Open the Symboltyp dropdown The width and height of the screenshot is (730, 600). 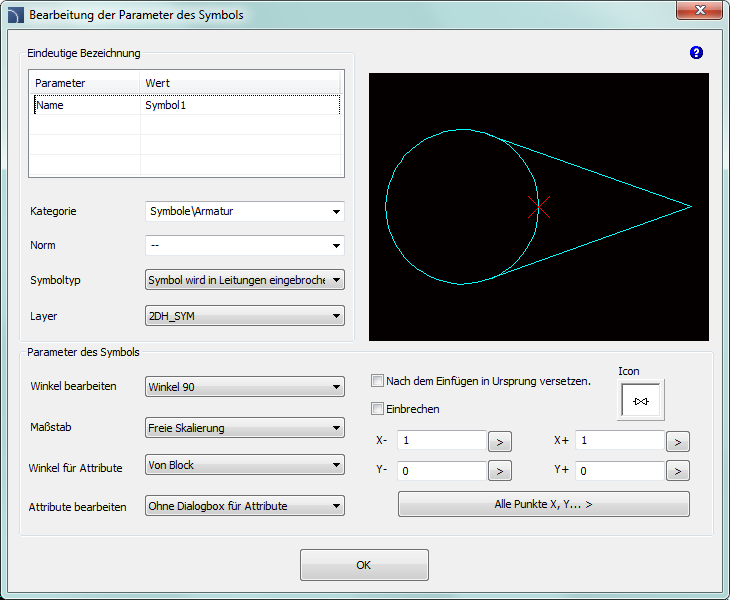(335, 281)
